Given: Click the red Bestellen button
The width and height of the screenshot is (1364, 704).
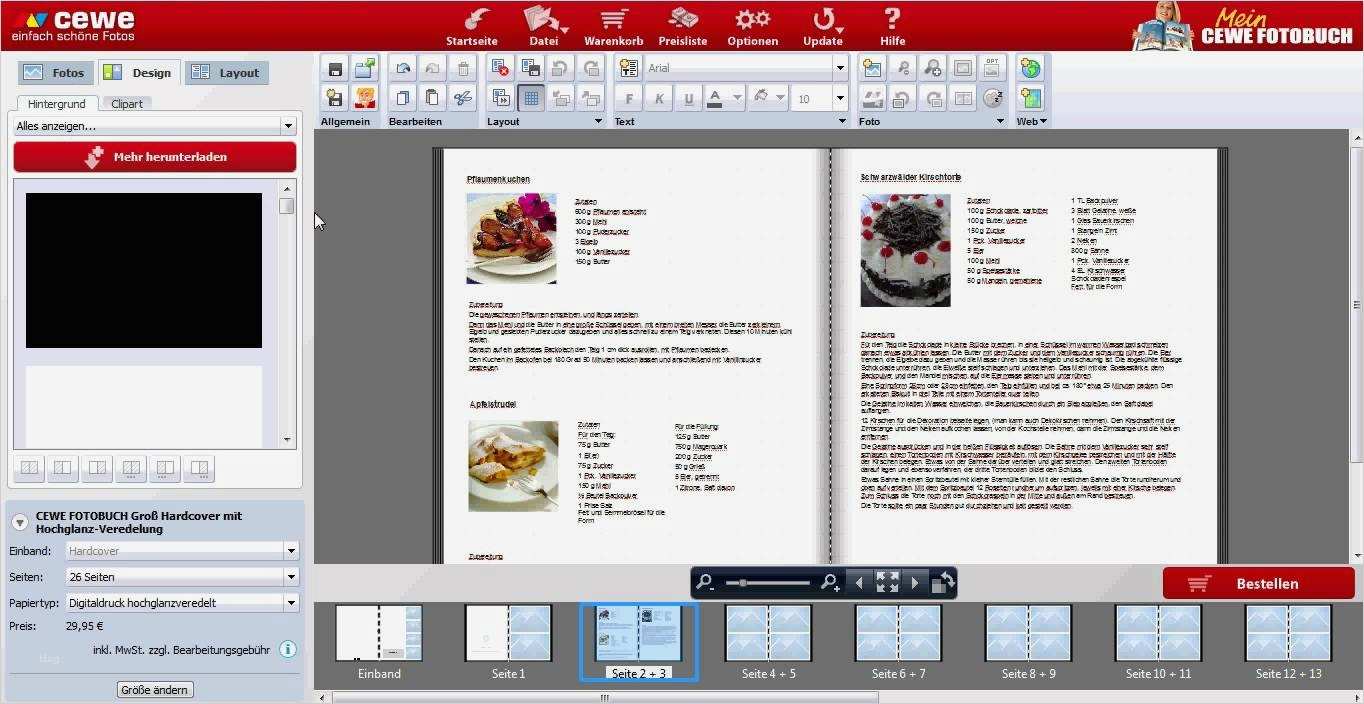Looking at the screenshot, I should pyautogui.click(x=1258, y=583).
